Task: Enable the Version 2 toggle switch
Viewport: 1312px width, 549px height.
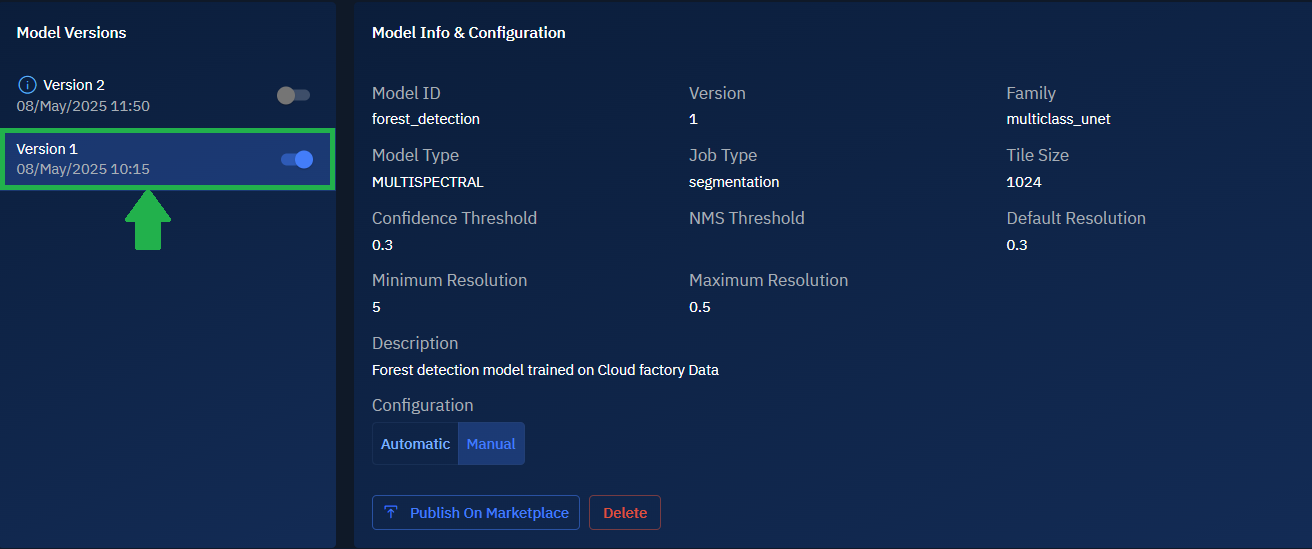Action: click(x=293, y=95)
